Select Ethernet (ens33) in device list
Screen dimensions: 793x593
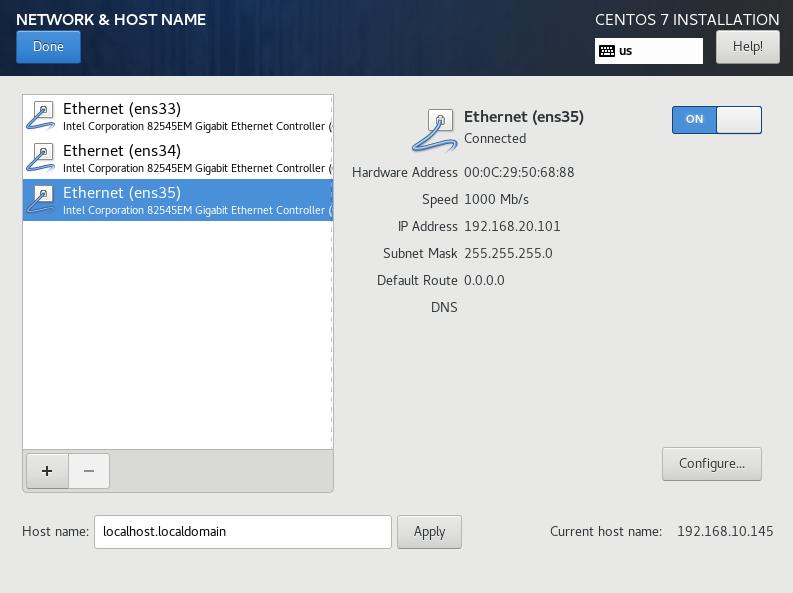click(180, 116)
